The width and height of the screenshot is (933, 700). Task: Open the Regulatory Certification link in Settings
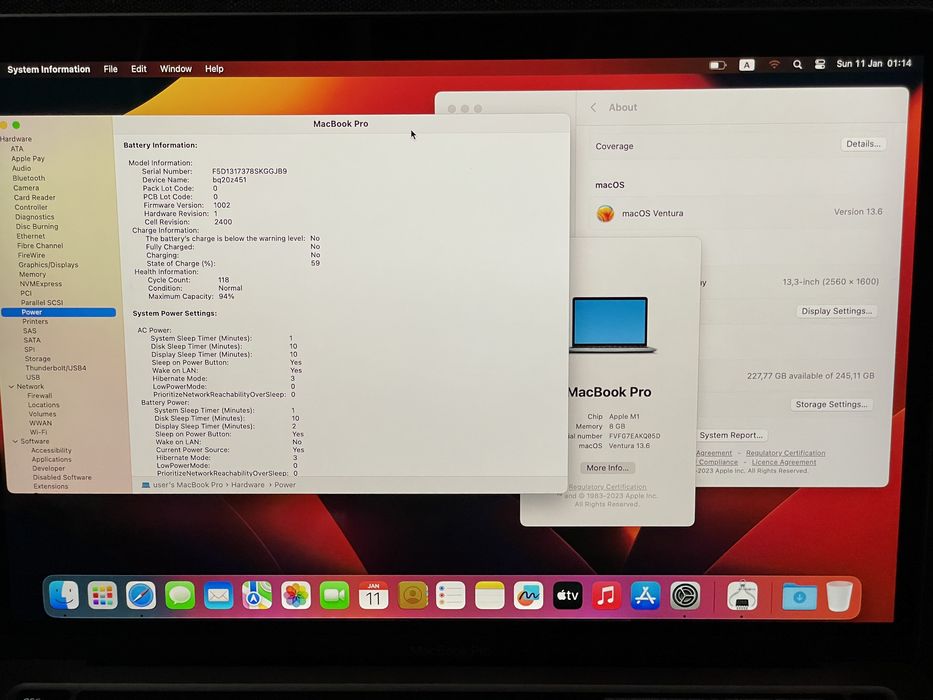pyautogui.click(x=785, y=453)
